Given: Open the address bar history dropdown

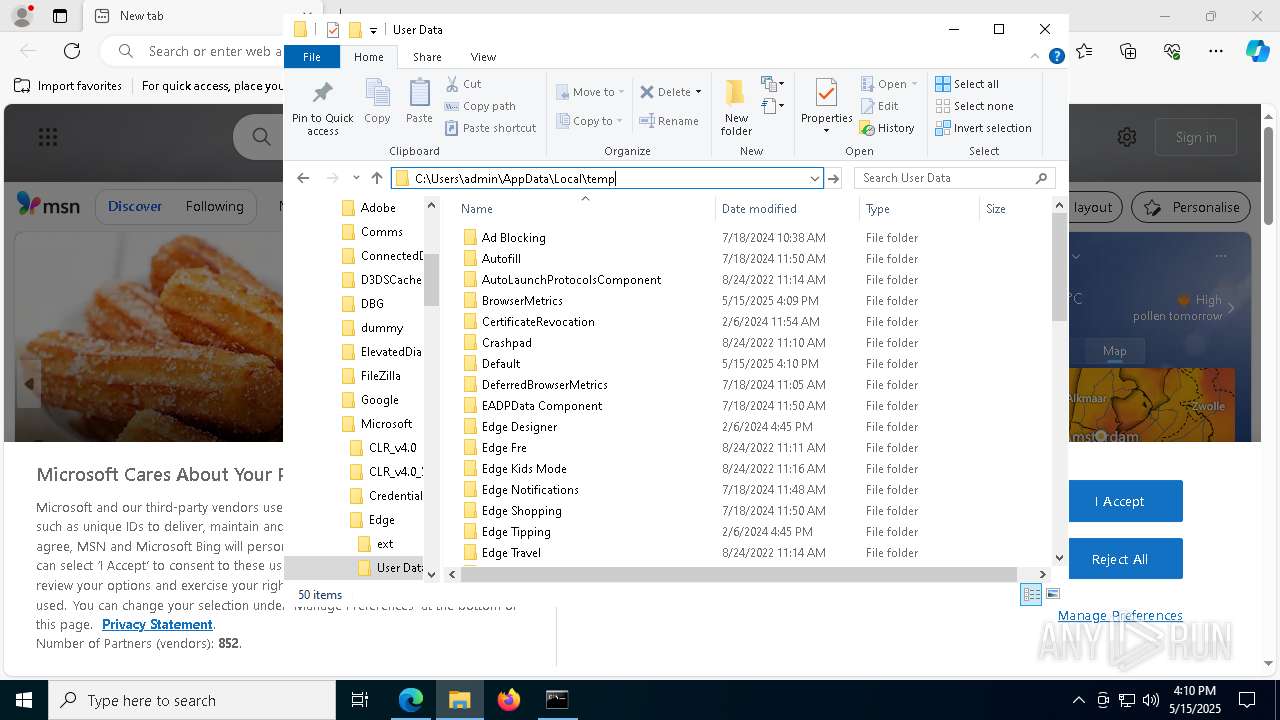Looking at the screenshot, I should pos(814,178).
